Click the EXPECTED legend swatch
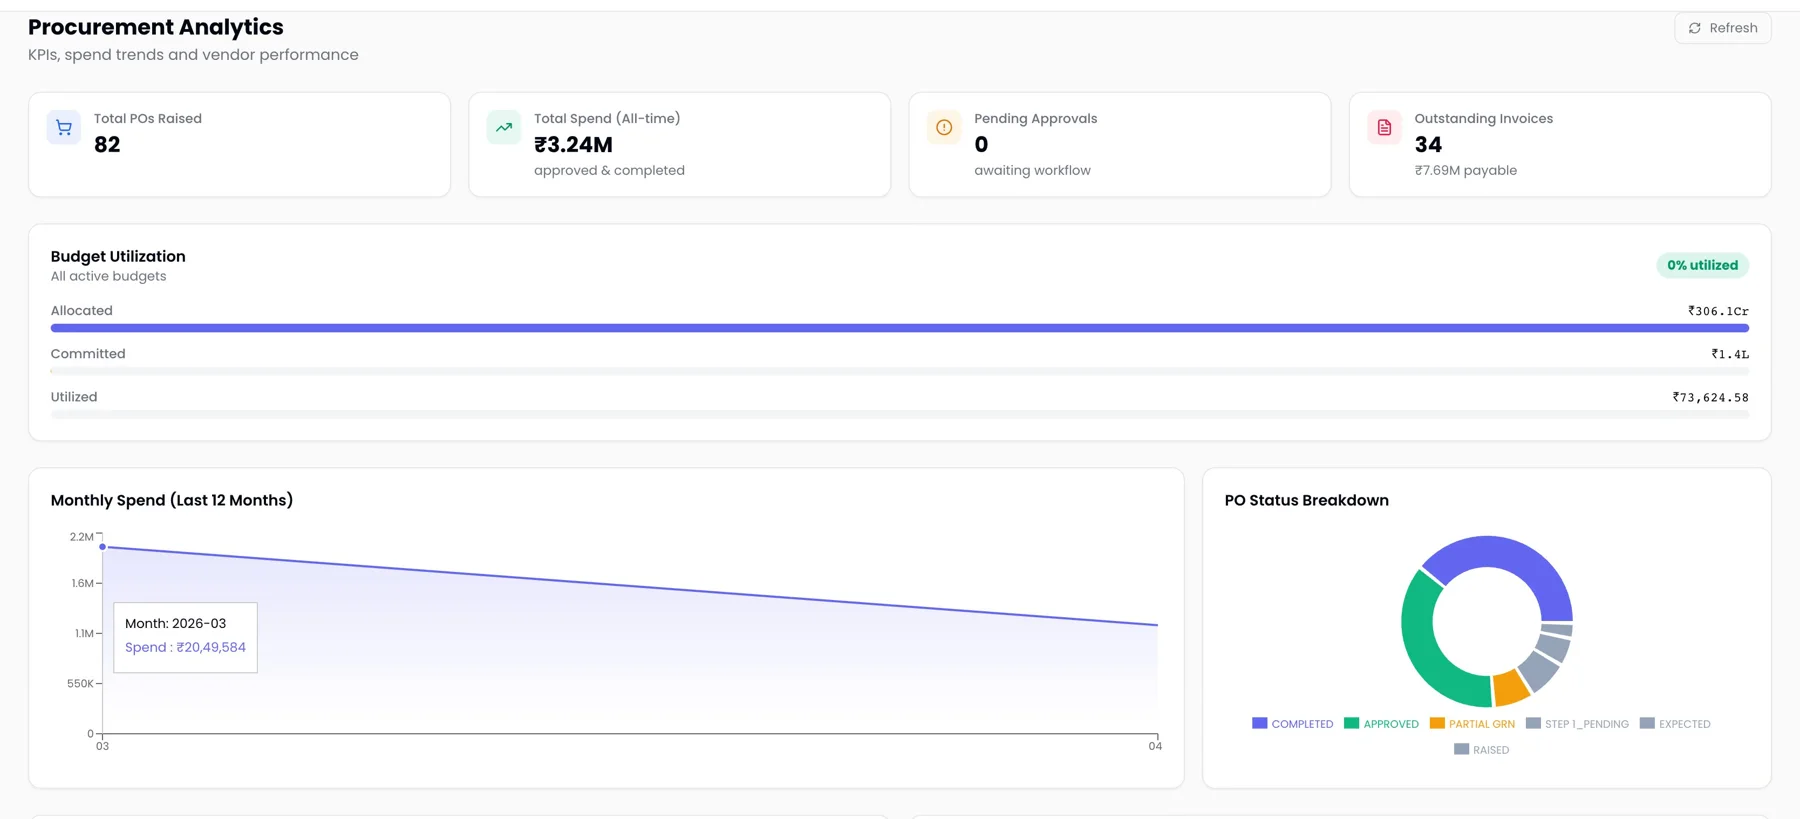 tap(1647, 723)
